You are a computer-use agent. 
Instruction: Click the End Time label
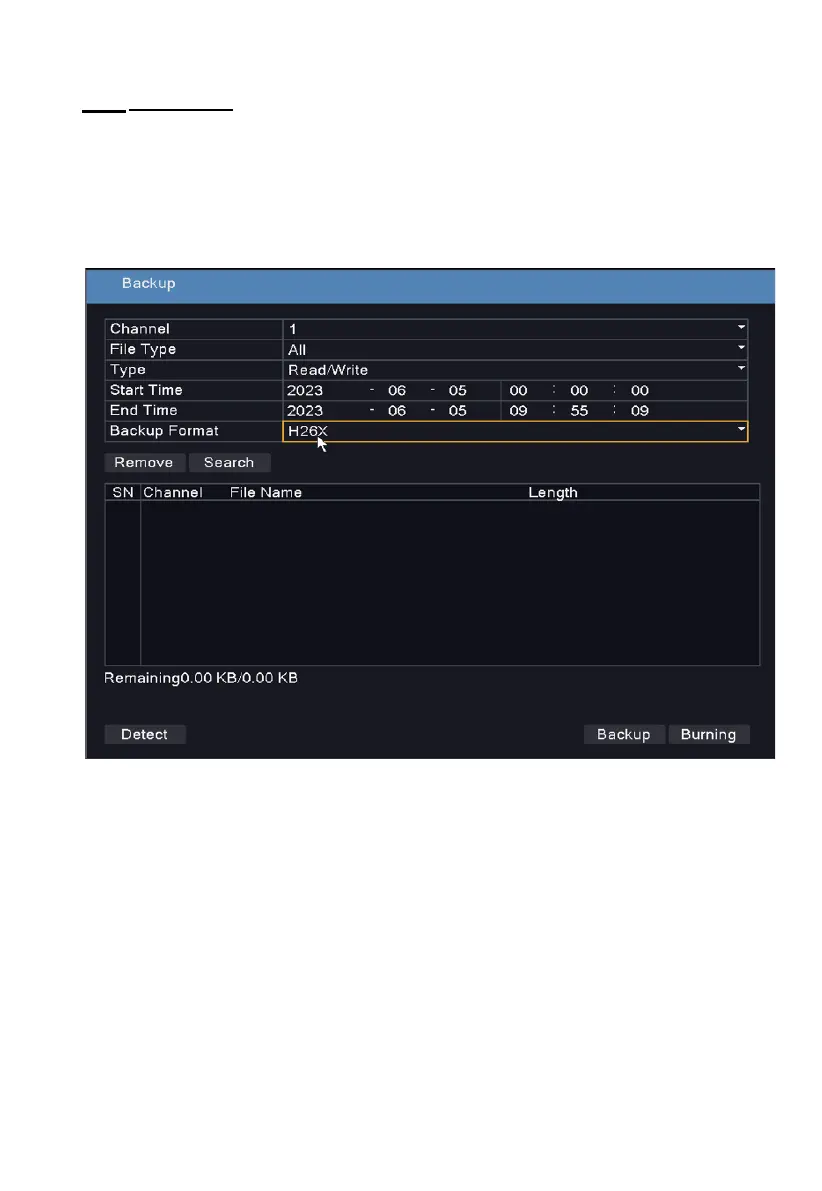(144, 410)
